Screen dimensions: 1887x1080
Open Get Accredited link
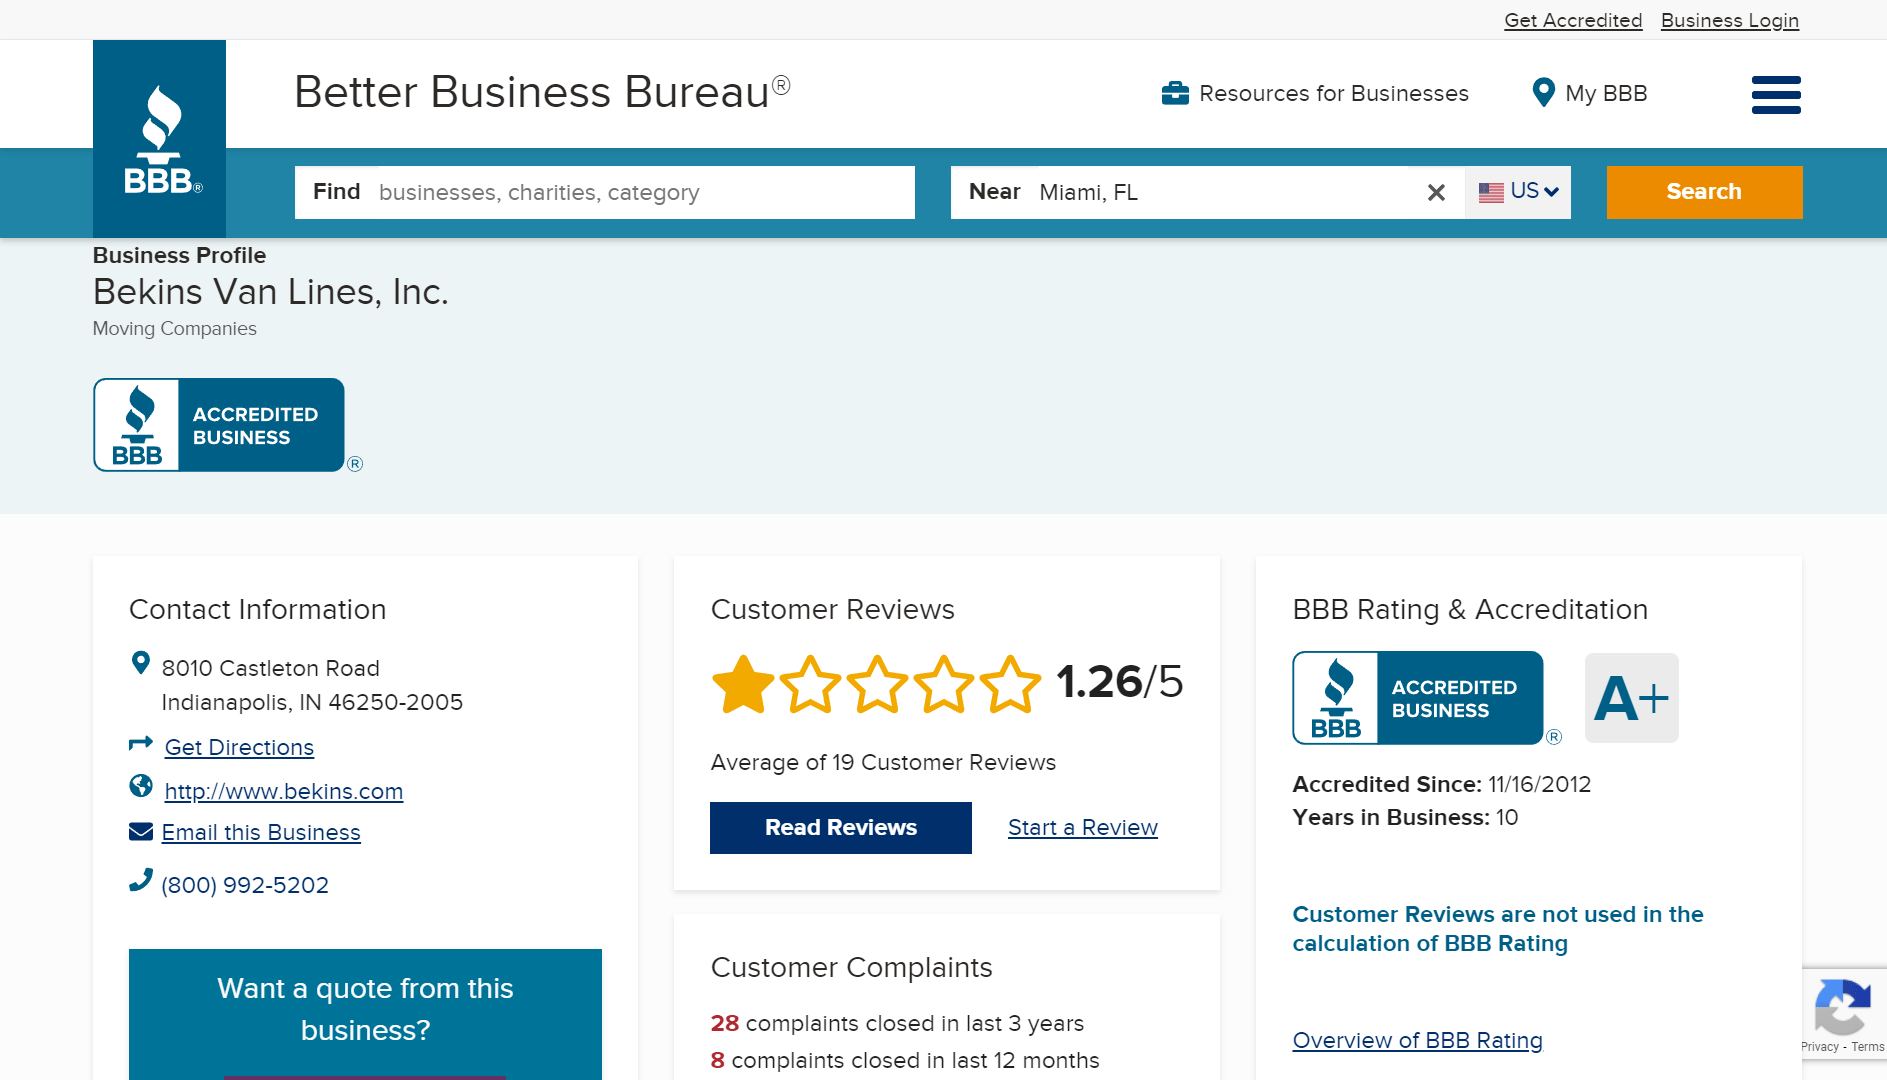click(1573, 20)
